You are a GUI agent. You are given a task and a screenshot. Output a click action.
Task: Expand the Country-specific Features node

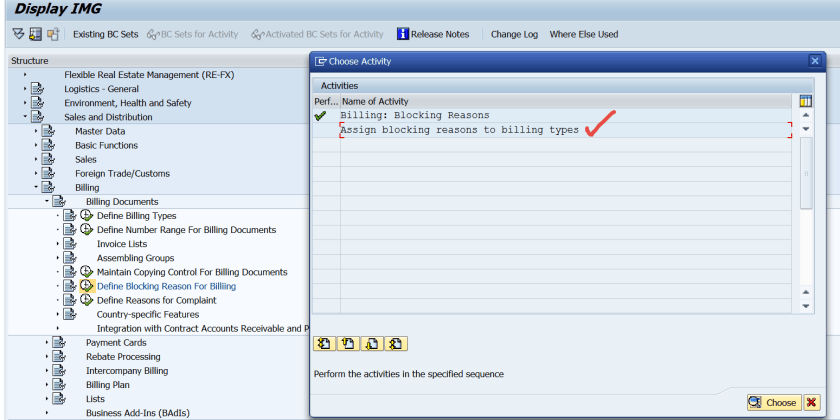(x=57, y=314)
